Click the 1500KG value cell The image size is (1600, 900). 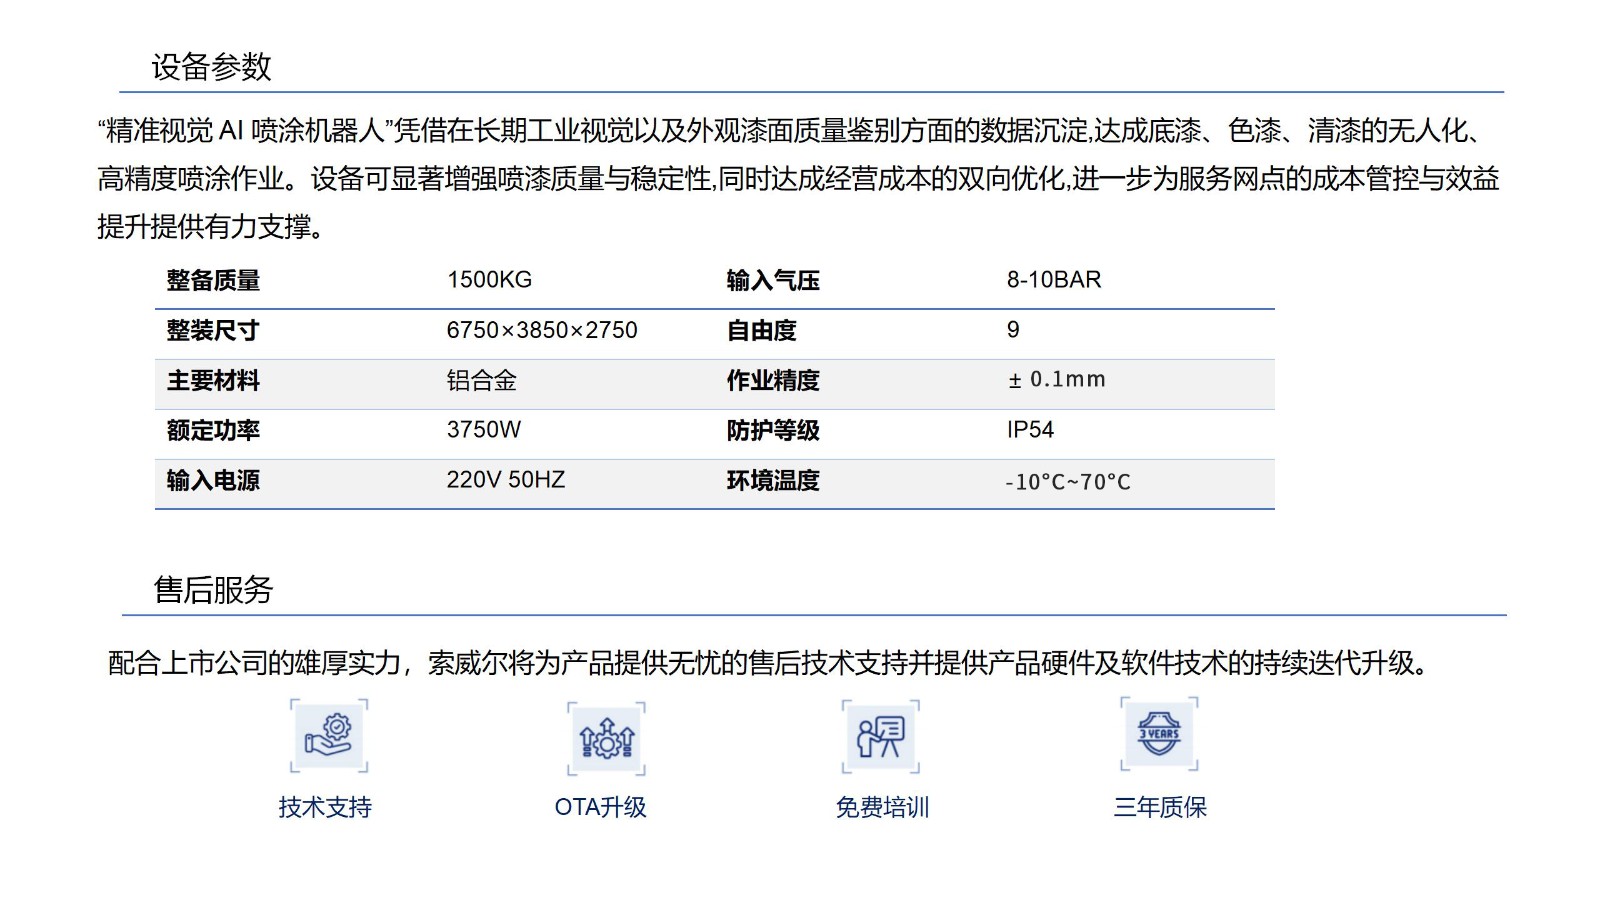point(489,280)
